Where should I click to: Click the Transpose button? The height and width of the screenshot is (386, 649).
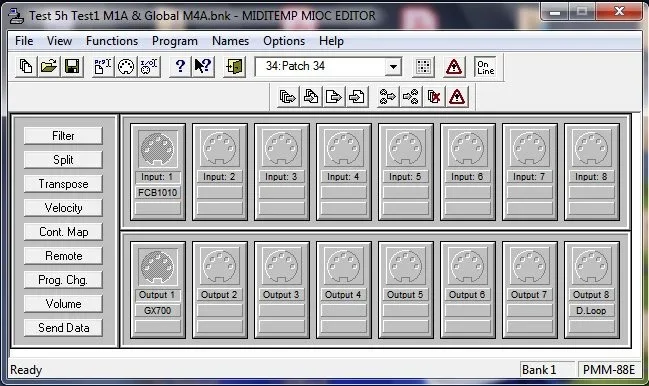coord(63,184)
